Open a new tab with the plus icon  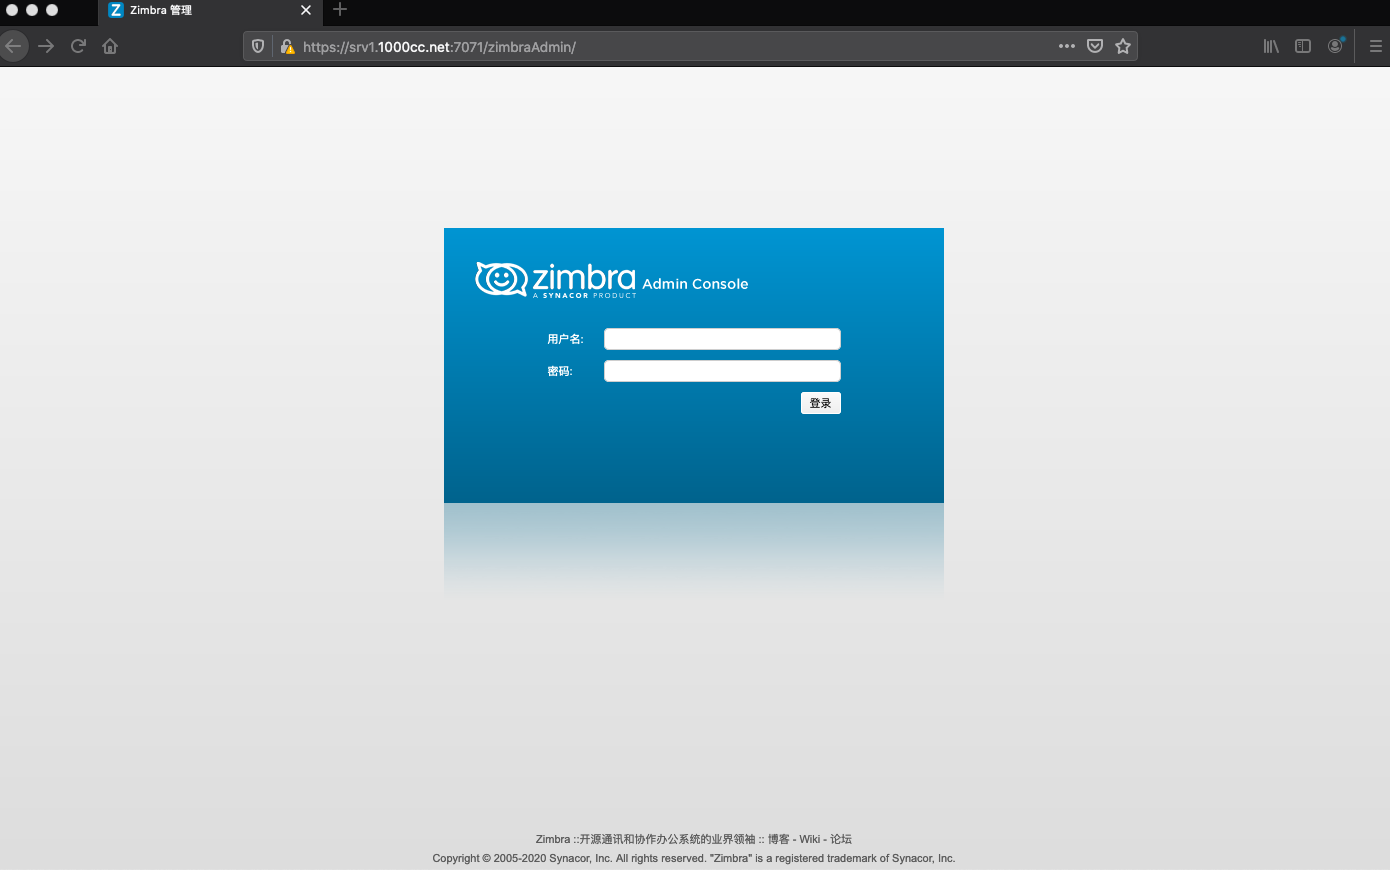(340, 10)
